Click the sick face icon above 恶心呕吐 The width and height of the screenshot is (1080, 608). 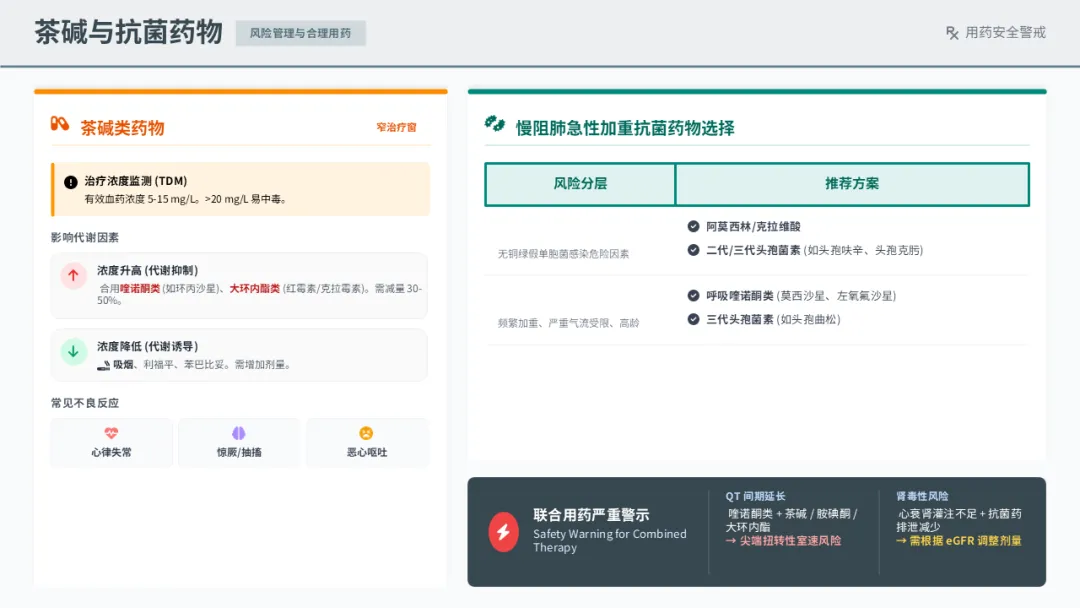pyautogui.click(x=366, y=433)
